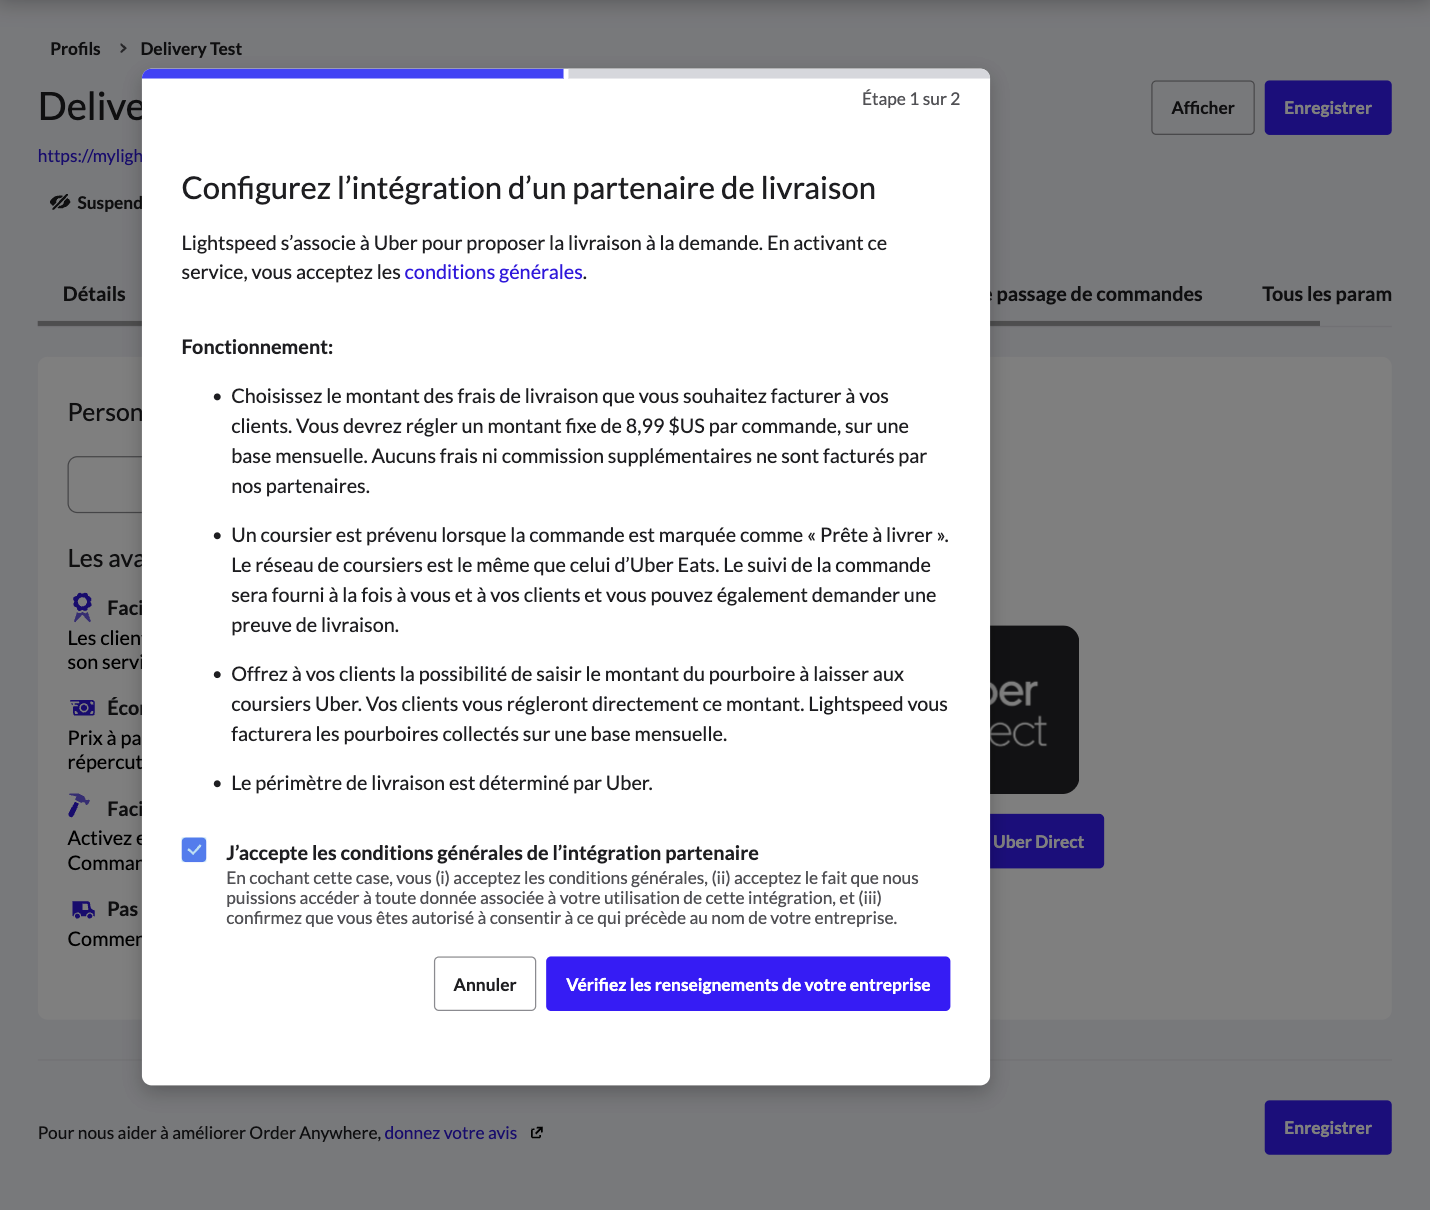
Task: Click the Uber Direct button behind the dialog
Action: (x=1046, y=841)
